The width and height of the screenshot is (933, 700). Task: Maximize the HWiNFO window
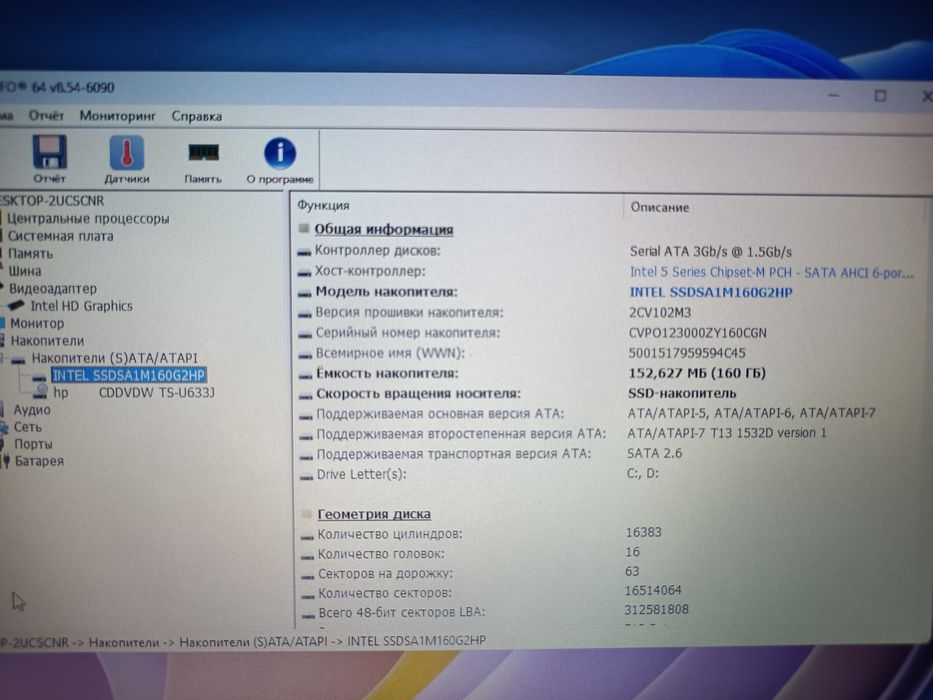click(880, 95)
